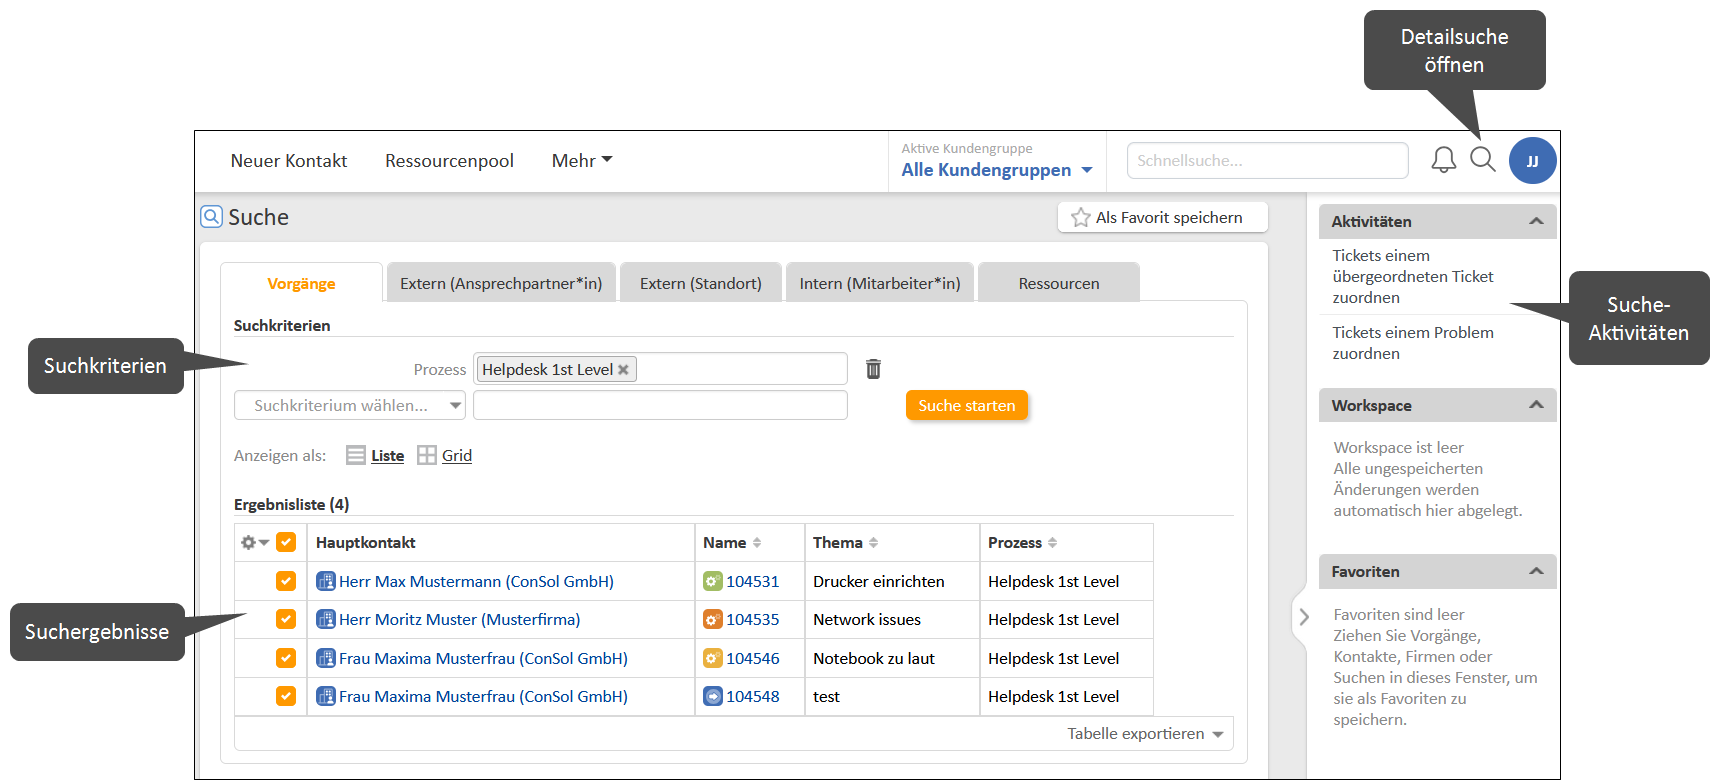Uncheck row for ticket 104548
The height and width of the screenshot is (780, 1720).
(286, 696)
